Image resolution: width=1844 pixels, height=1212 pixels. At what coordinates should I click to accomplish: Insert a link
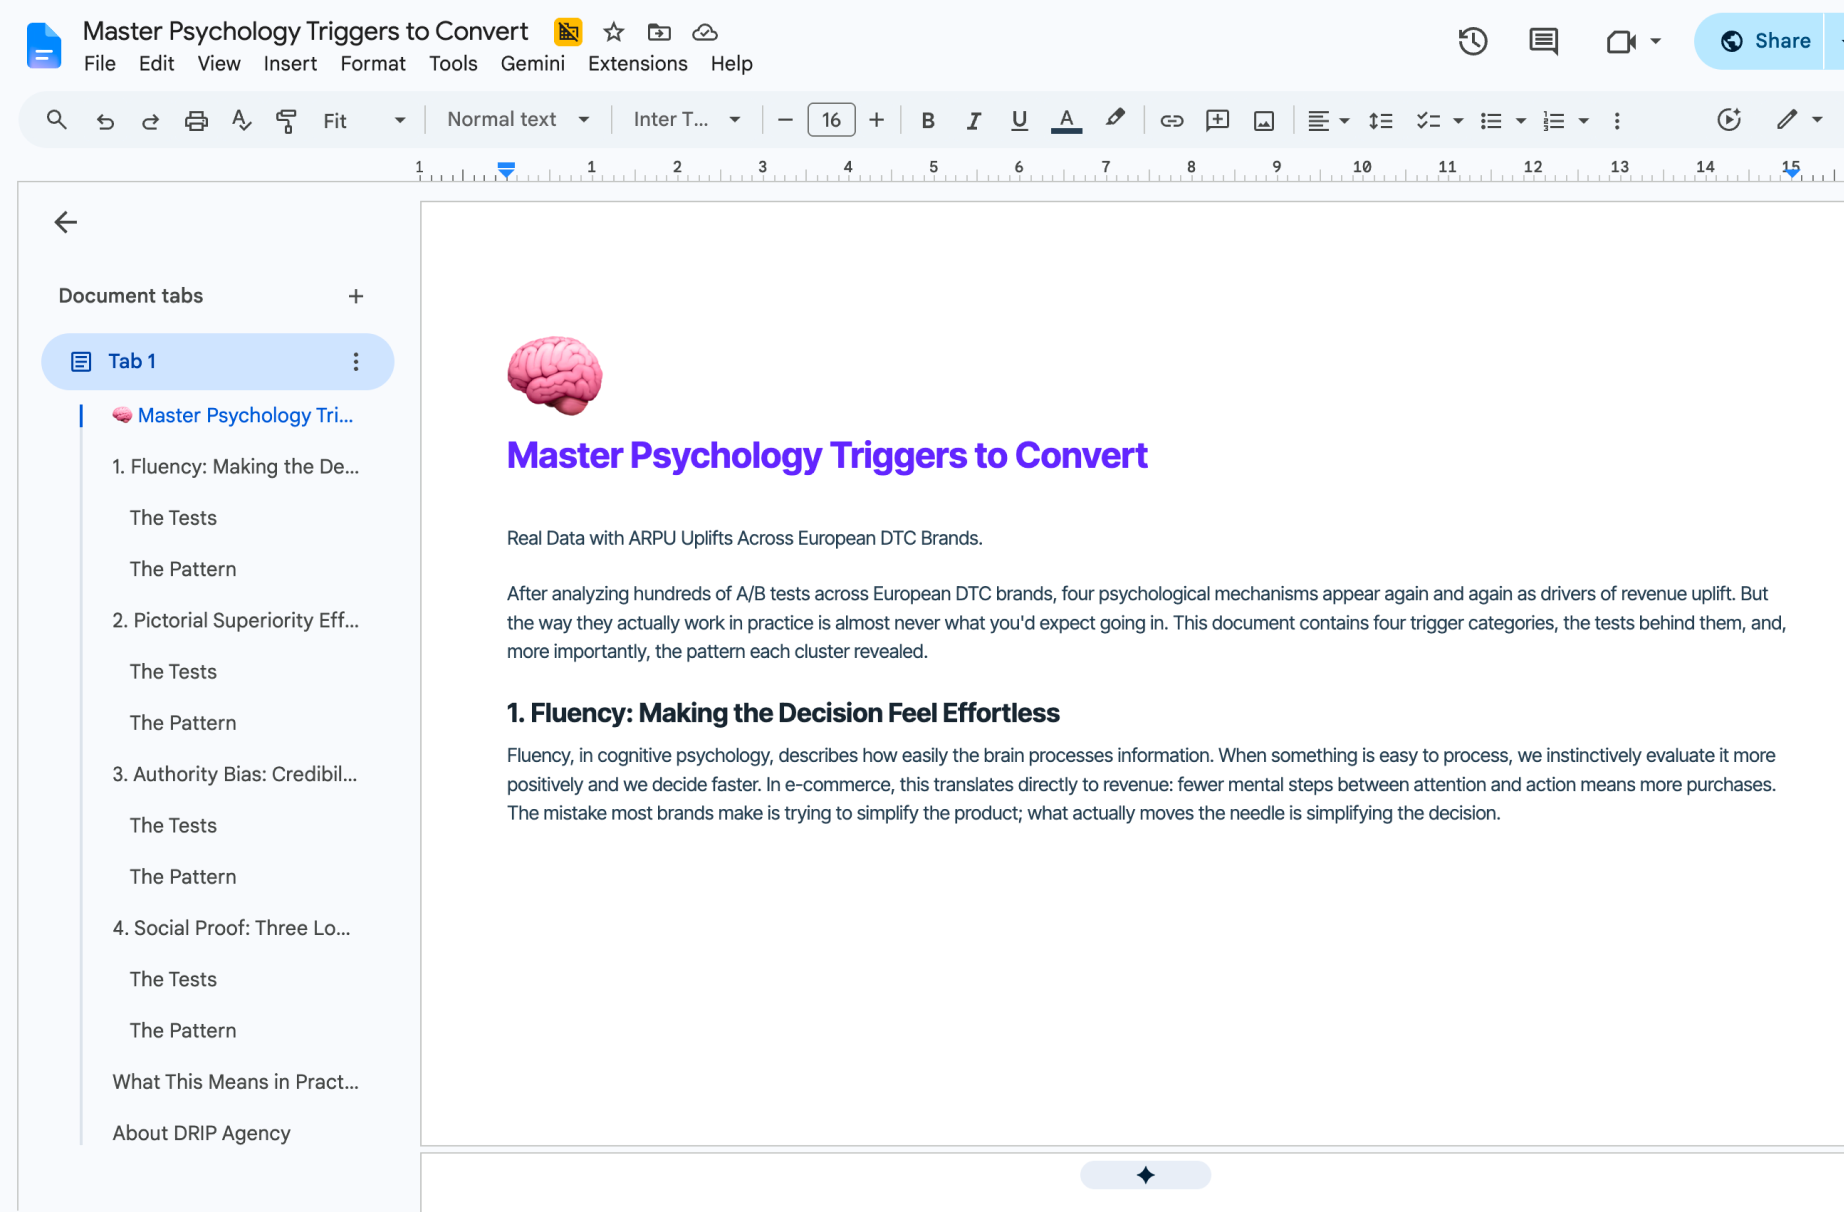1171,120
